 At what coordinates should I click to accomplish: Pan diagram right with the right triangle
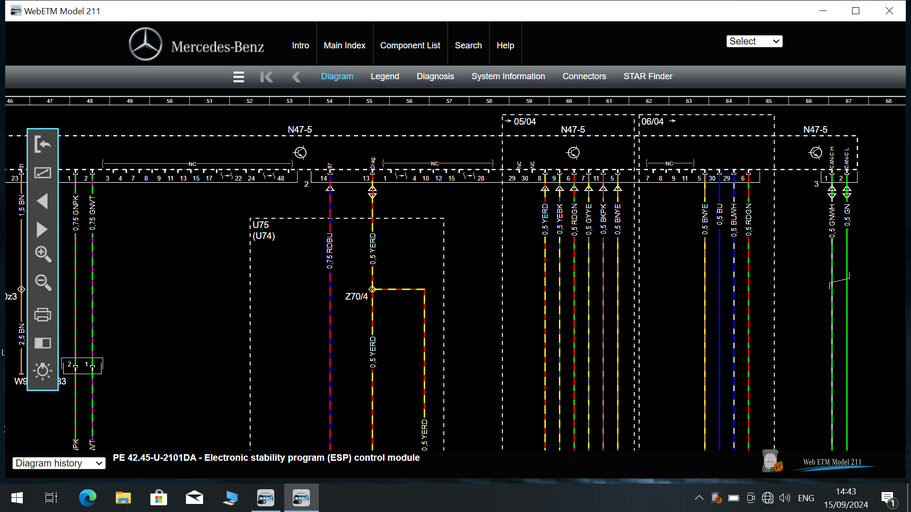(42, 230)
